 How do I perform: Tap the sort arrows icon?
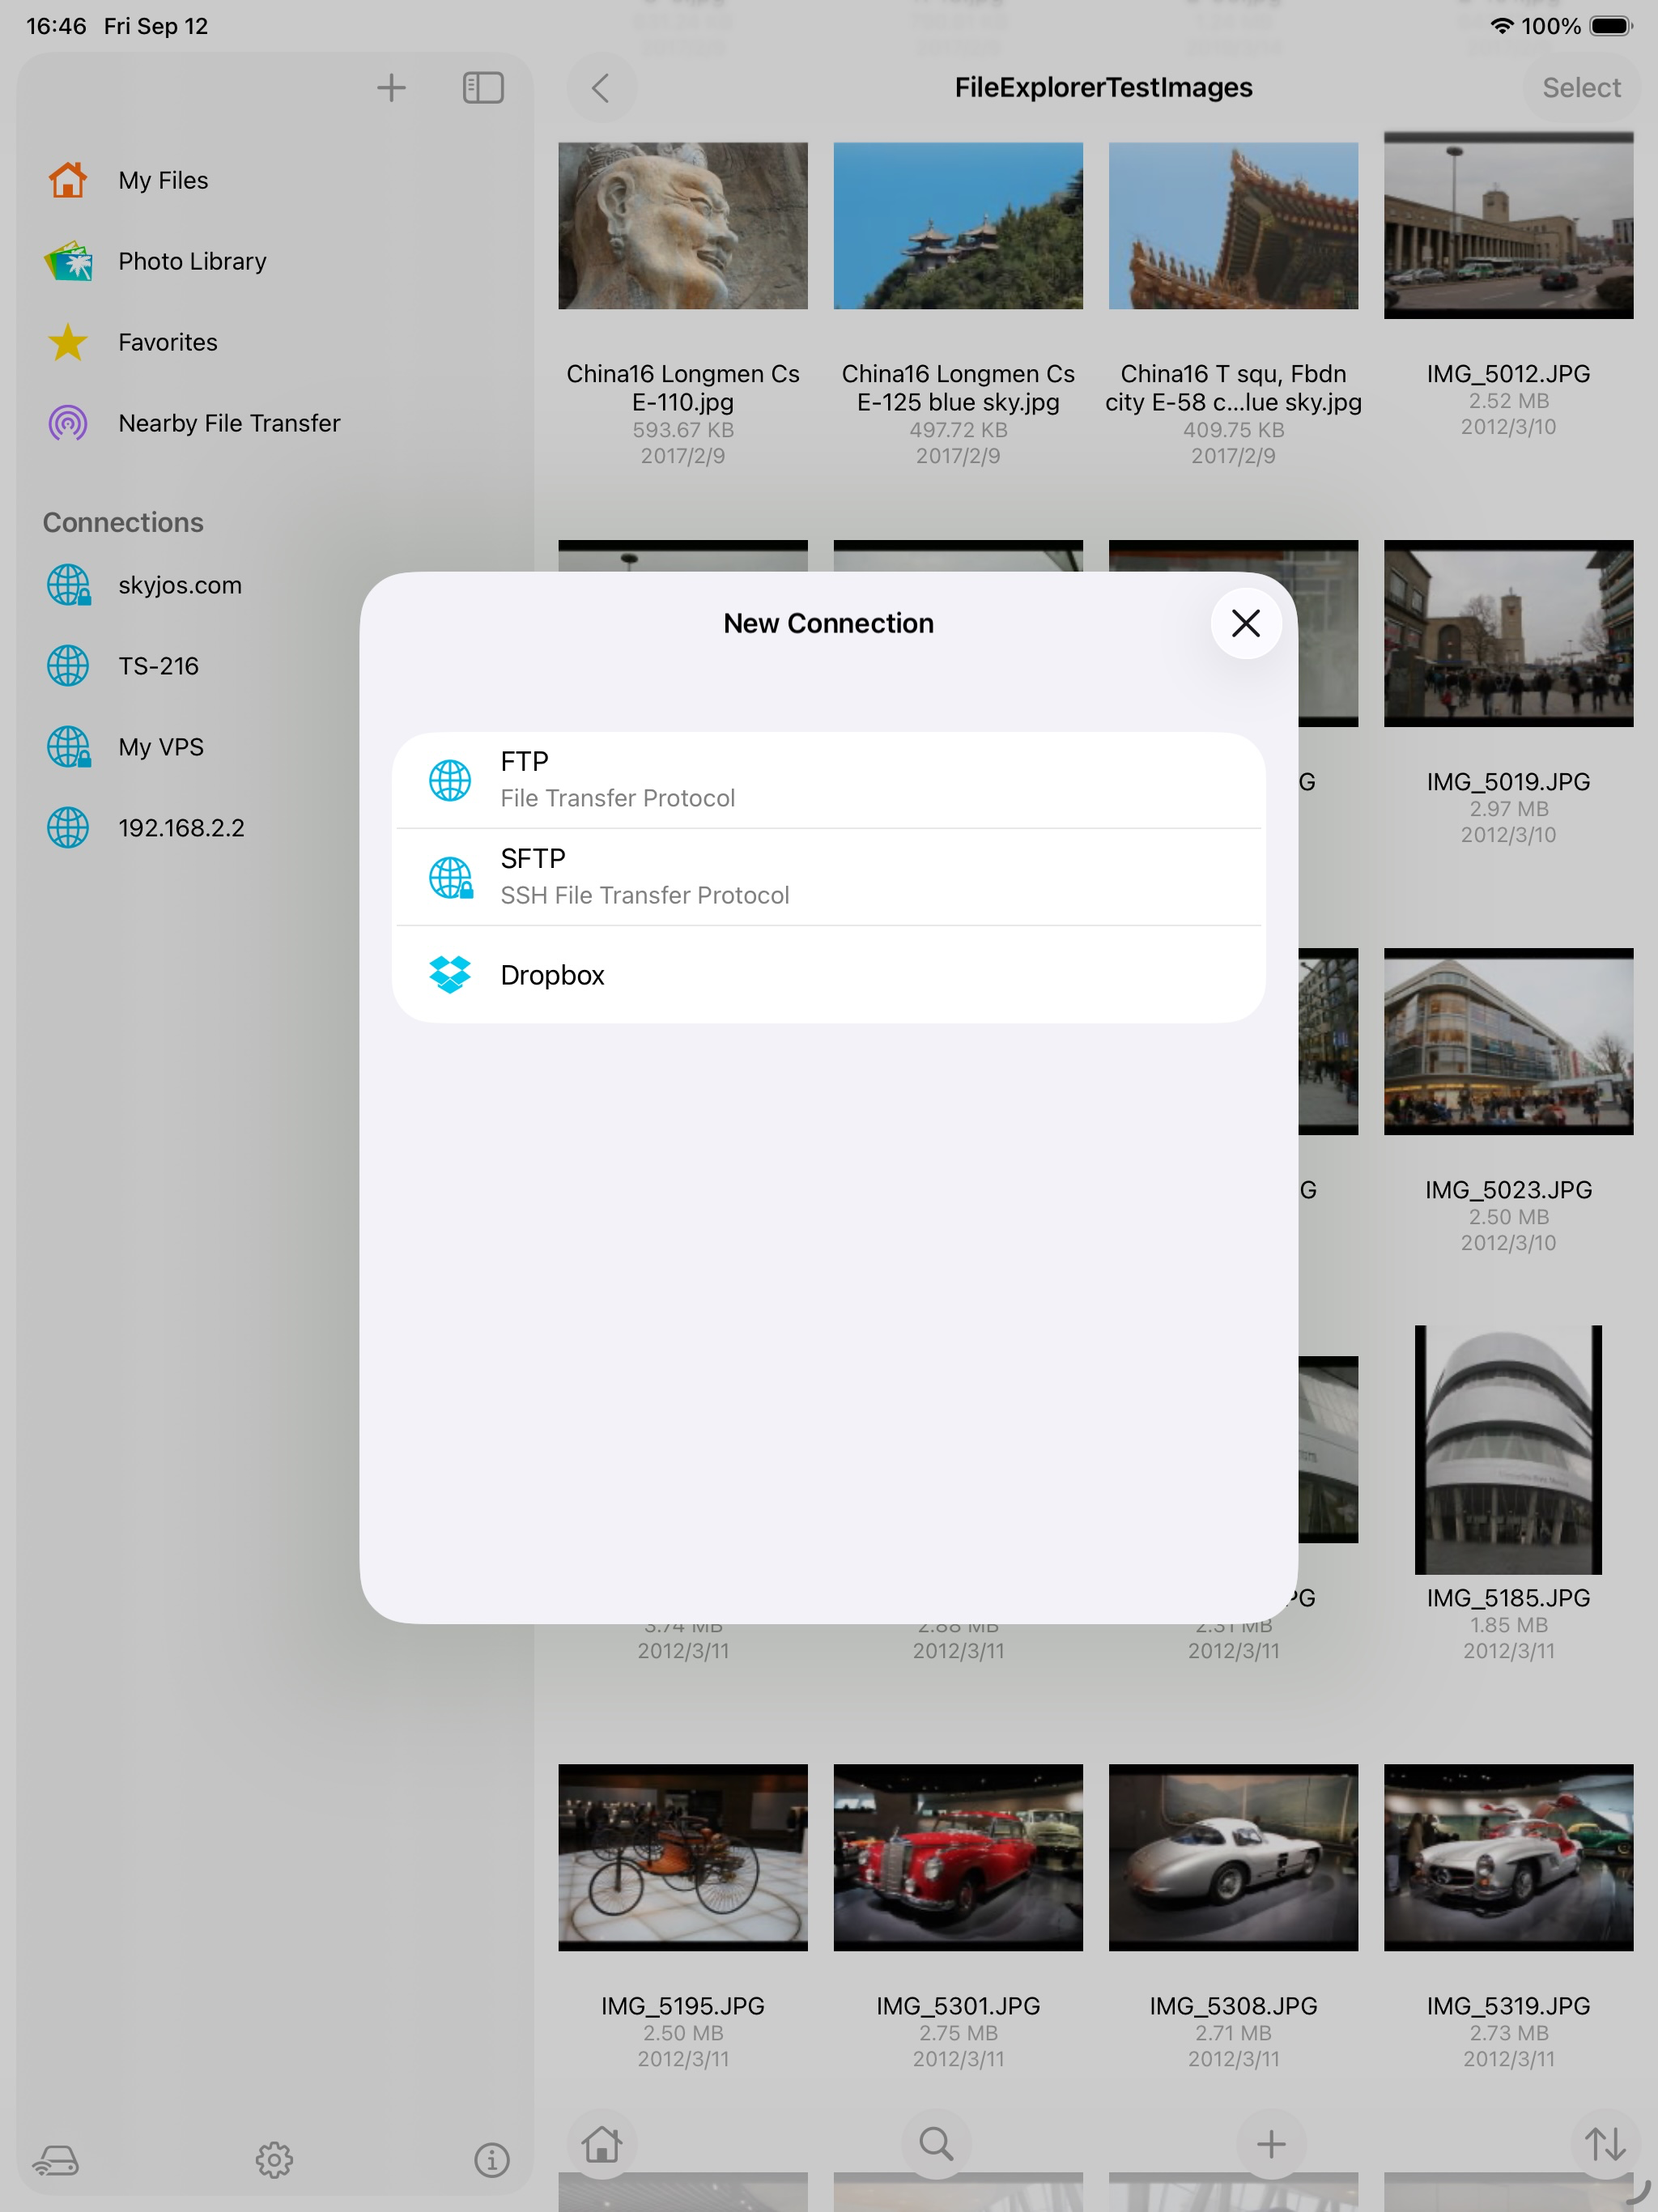1605,2143
